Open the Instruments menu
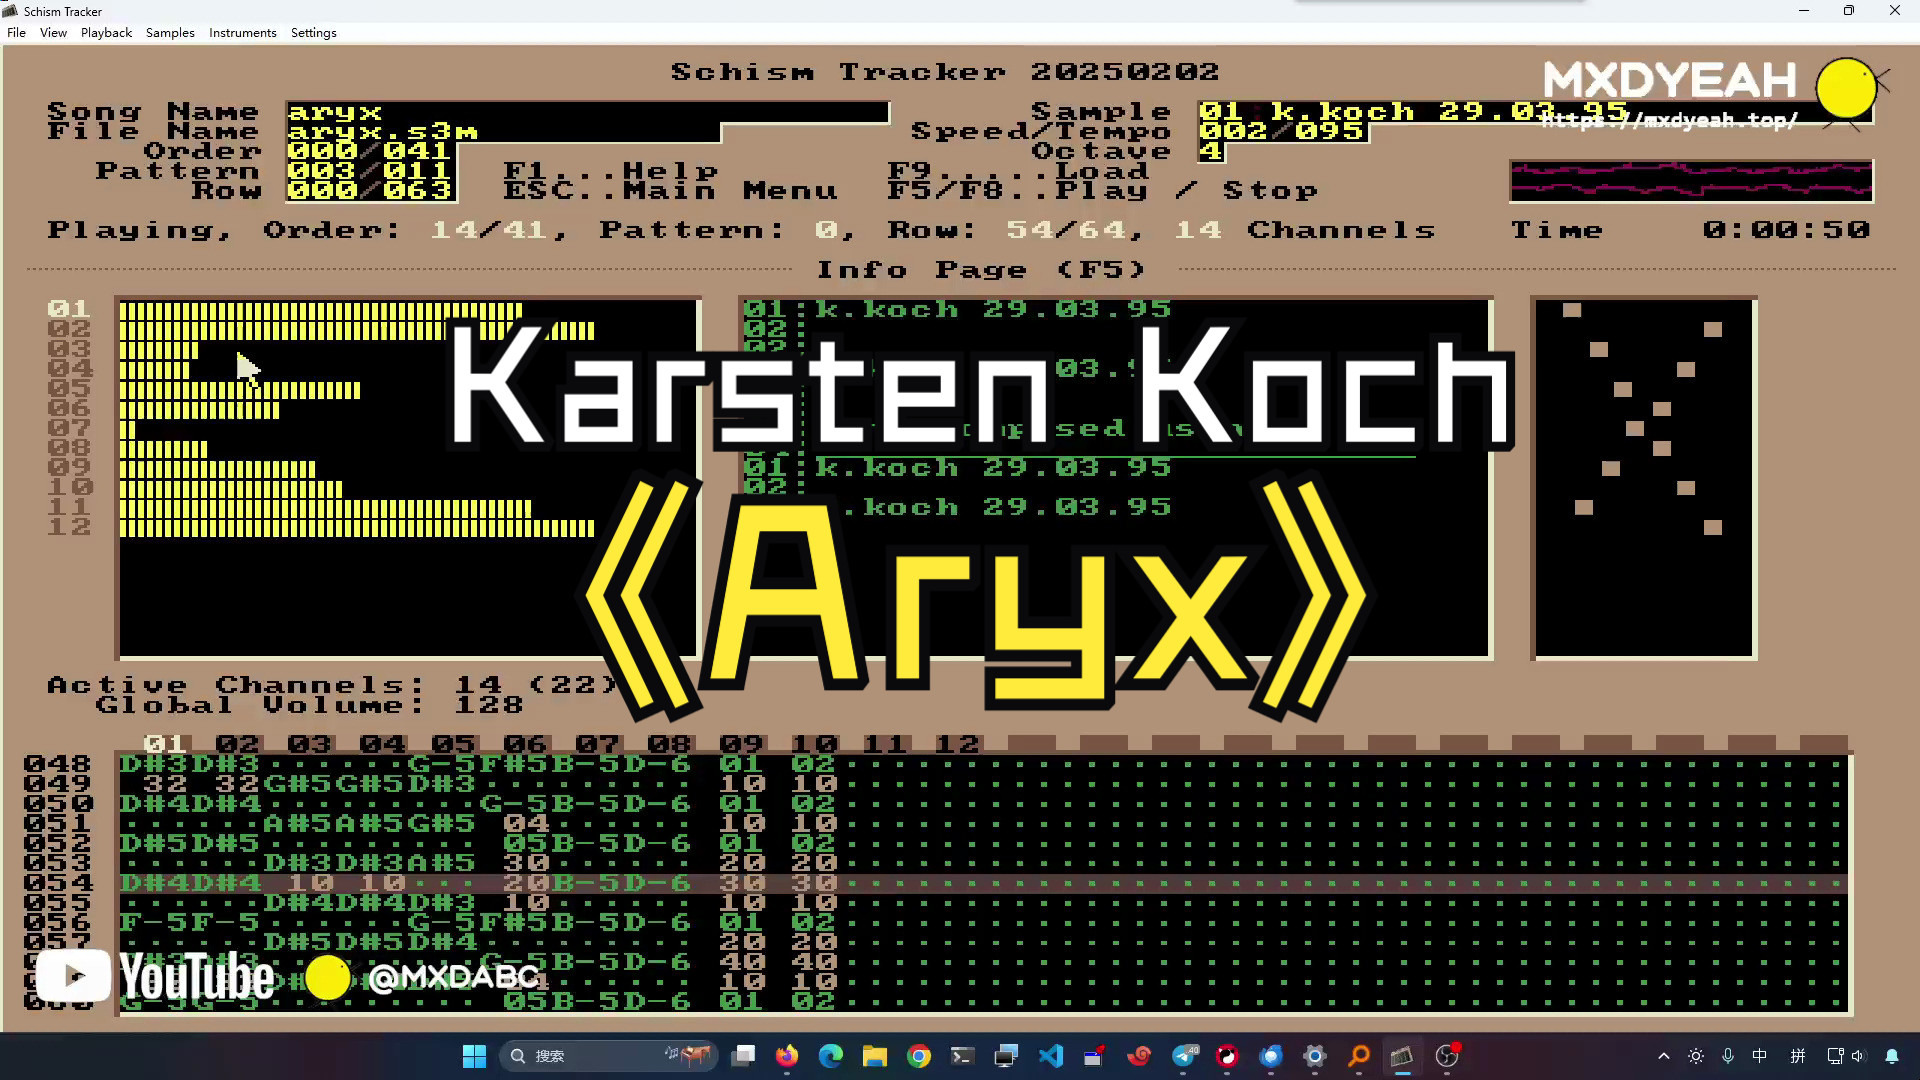Screen dimensions: 1920x1080 tap(242, 33)
